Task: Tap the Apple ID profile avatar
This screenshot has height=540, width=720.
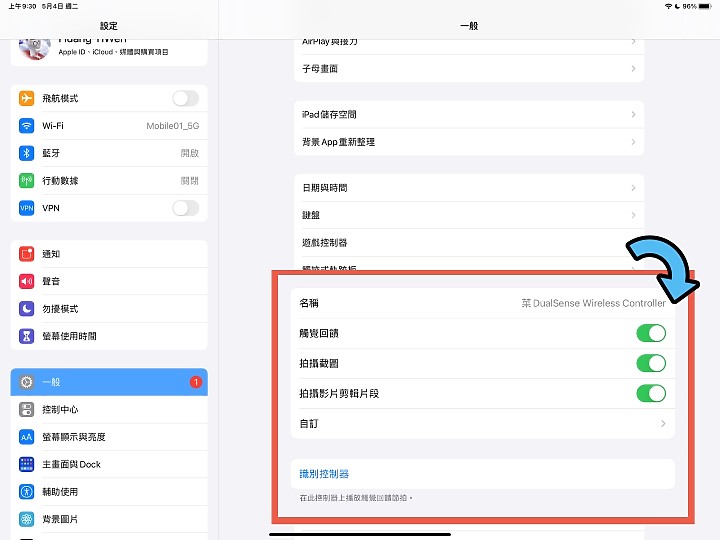Action: point(34,49)
